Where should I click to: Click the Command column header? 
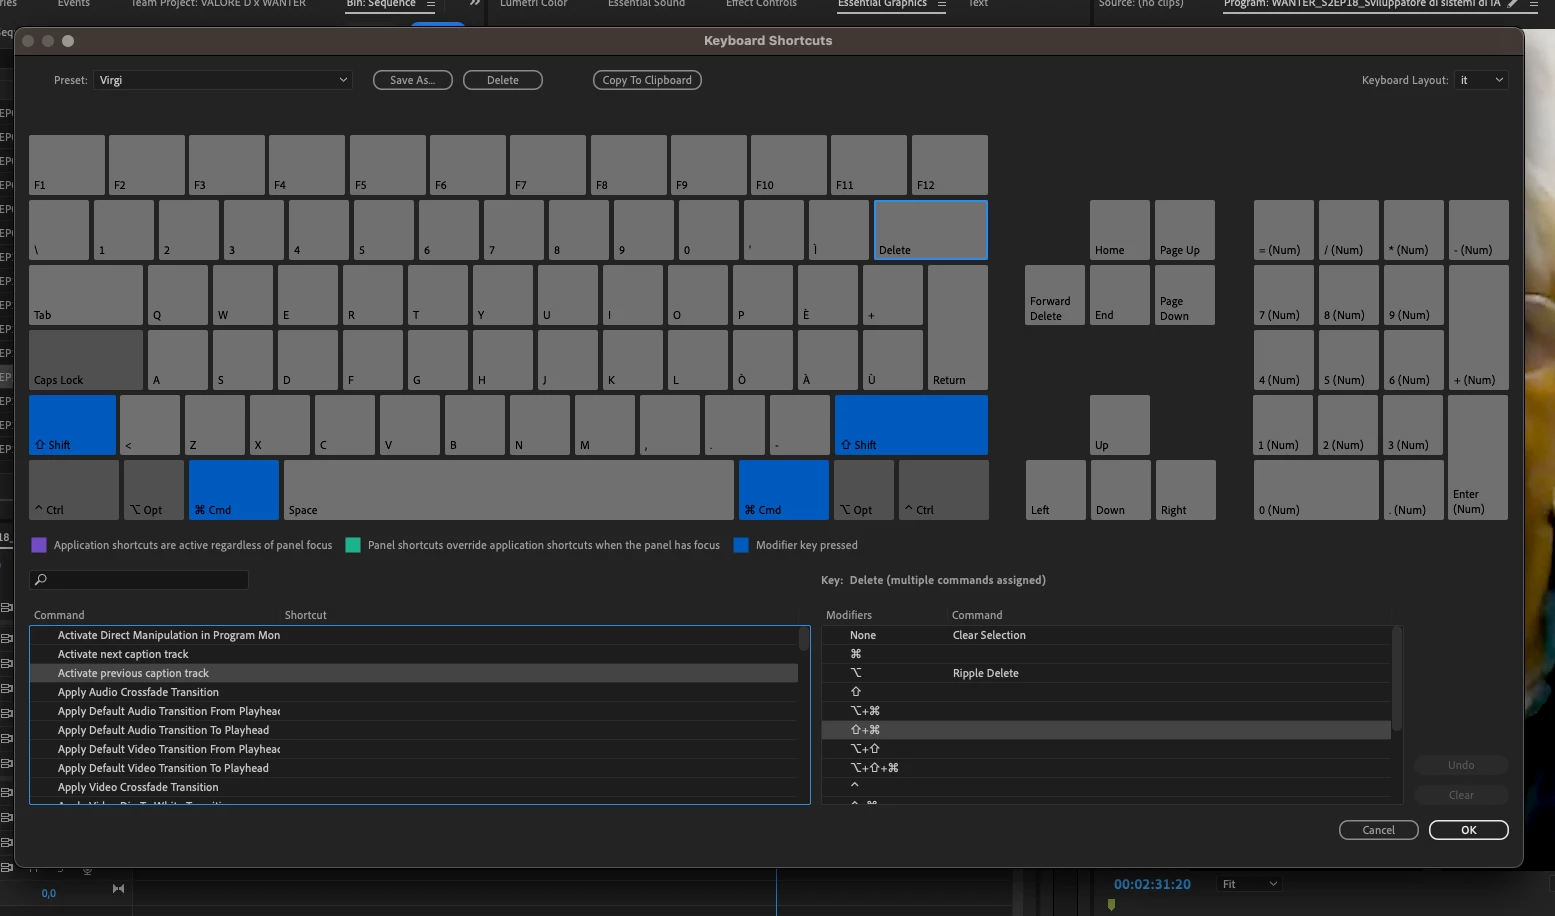pyautogui.click(x=59, y=615)
